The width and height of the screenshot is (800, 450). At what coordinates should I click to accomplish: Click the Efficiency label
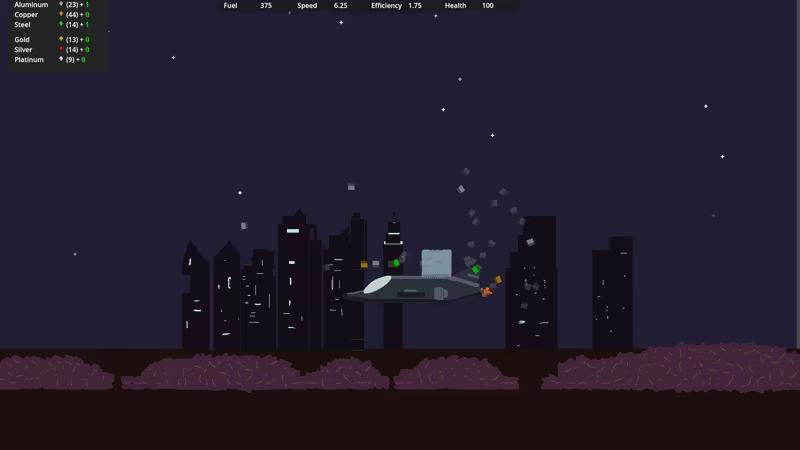[386, 6]
